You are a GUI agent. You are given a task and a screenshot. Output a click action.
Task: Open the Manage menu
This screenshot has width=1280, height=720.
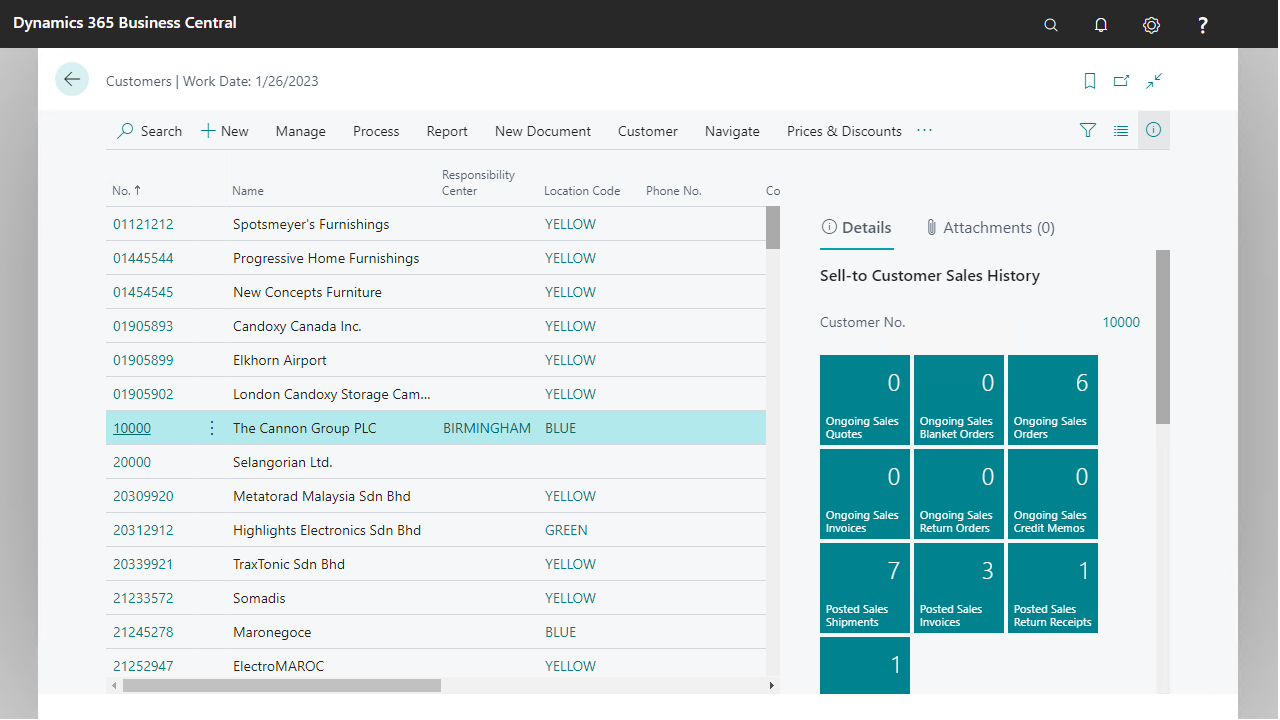301,131
